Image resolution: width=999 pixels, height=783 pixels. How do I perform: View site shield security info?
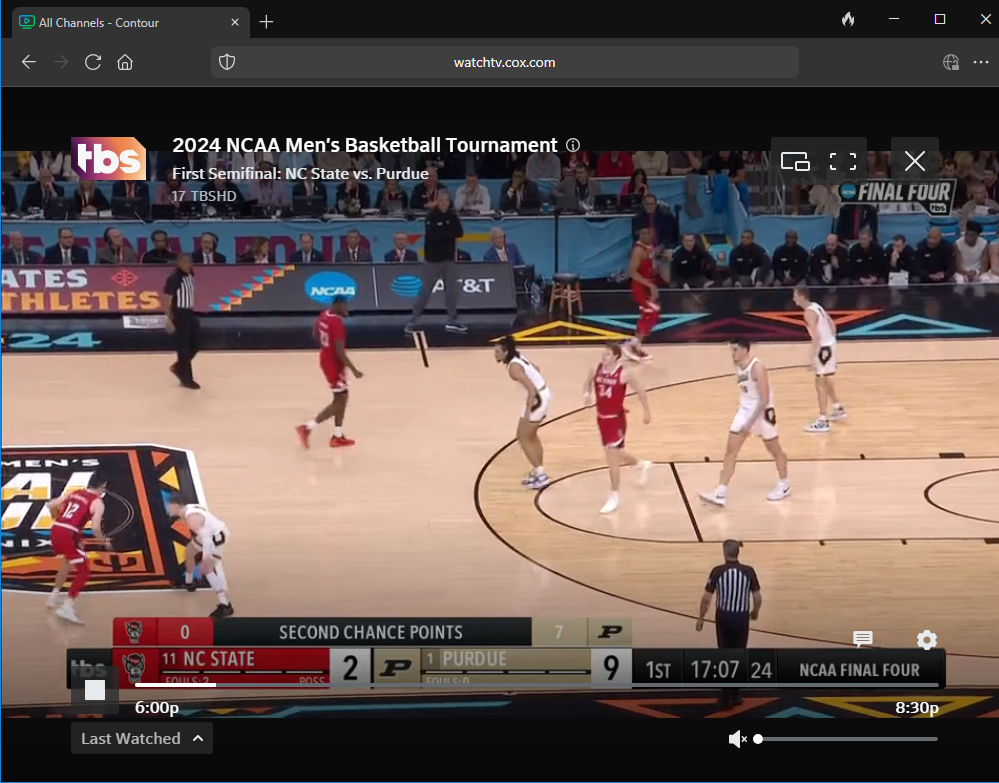(227, 62)
